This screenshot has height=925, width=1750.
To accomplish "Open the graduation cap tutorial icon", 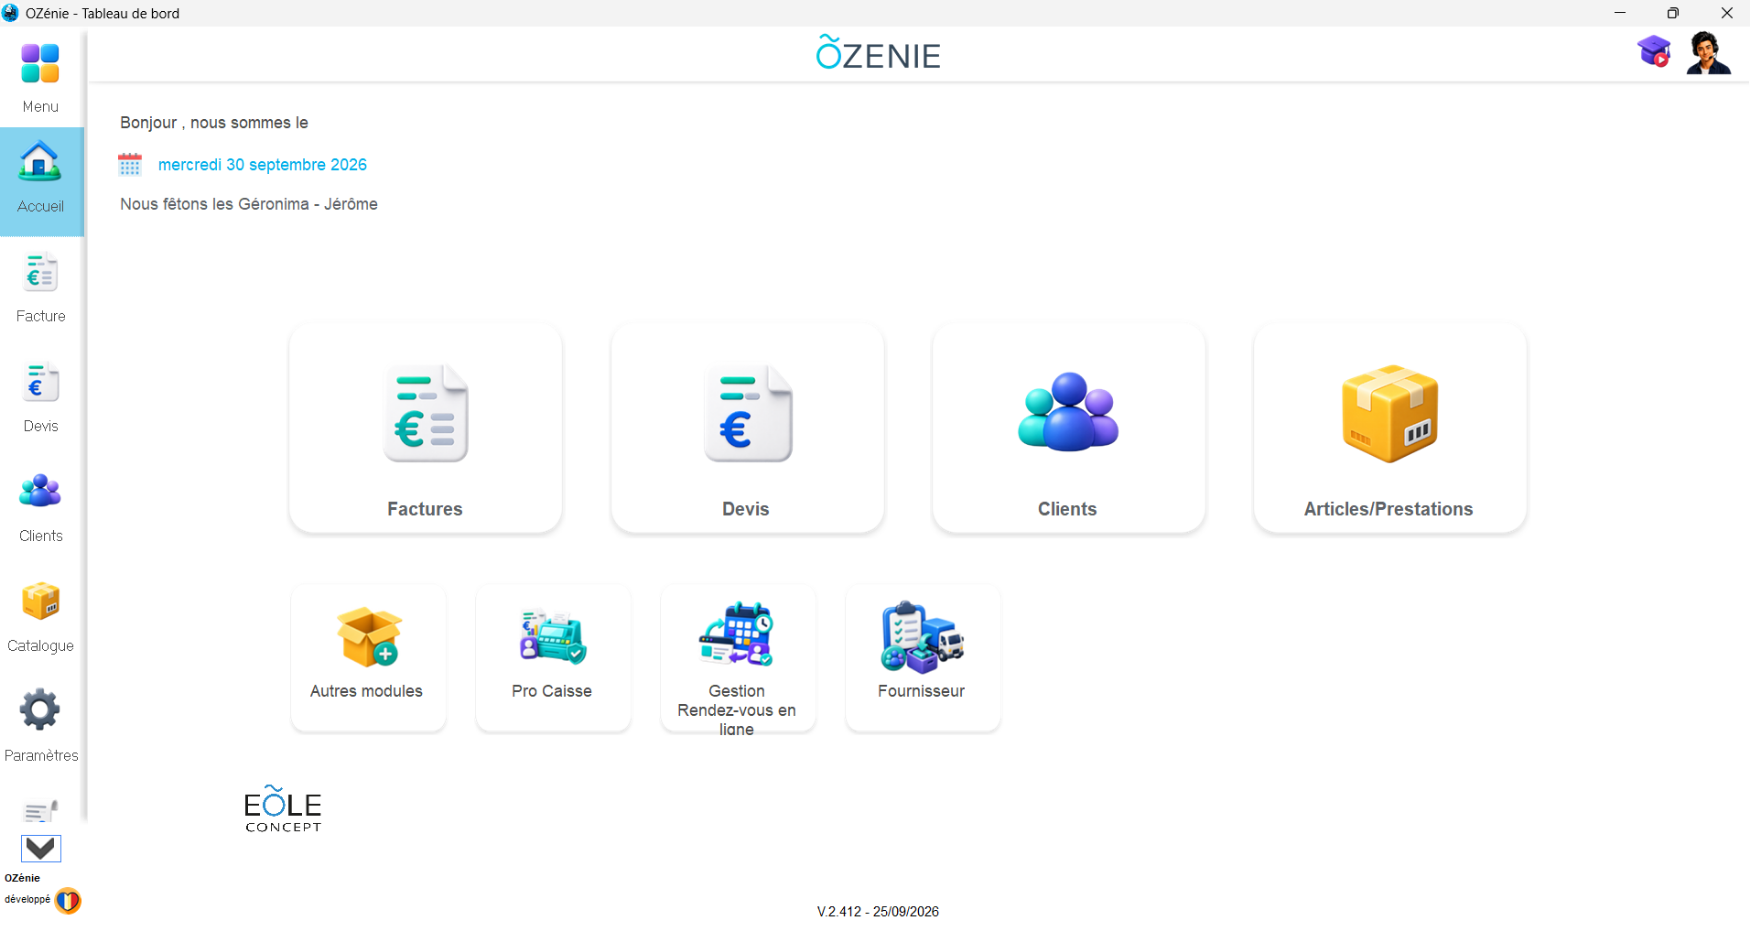I will pos(1654,51).
